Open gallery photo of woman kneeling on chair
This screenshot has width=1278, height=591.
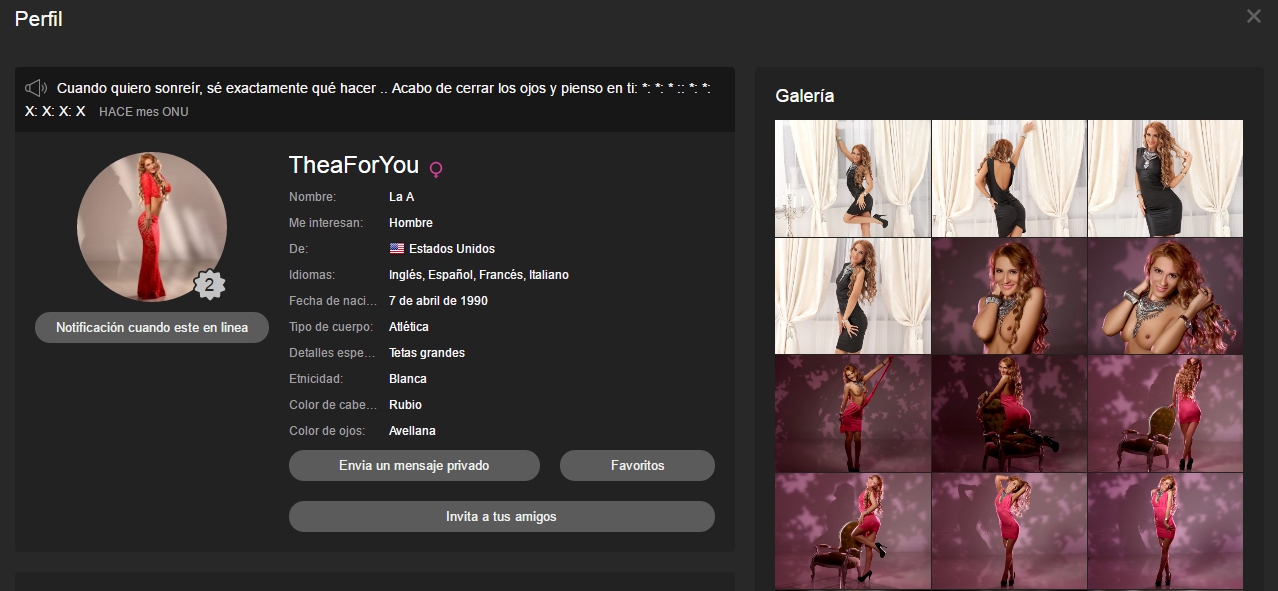(x=1009, y=413)
